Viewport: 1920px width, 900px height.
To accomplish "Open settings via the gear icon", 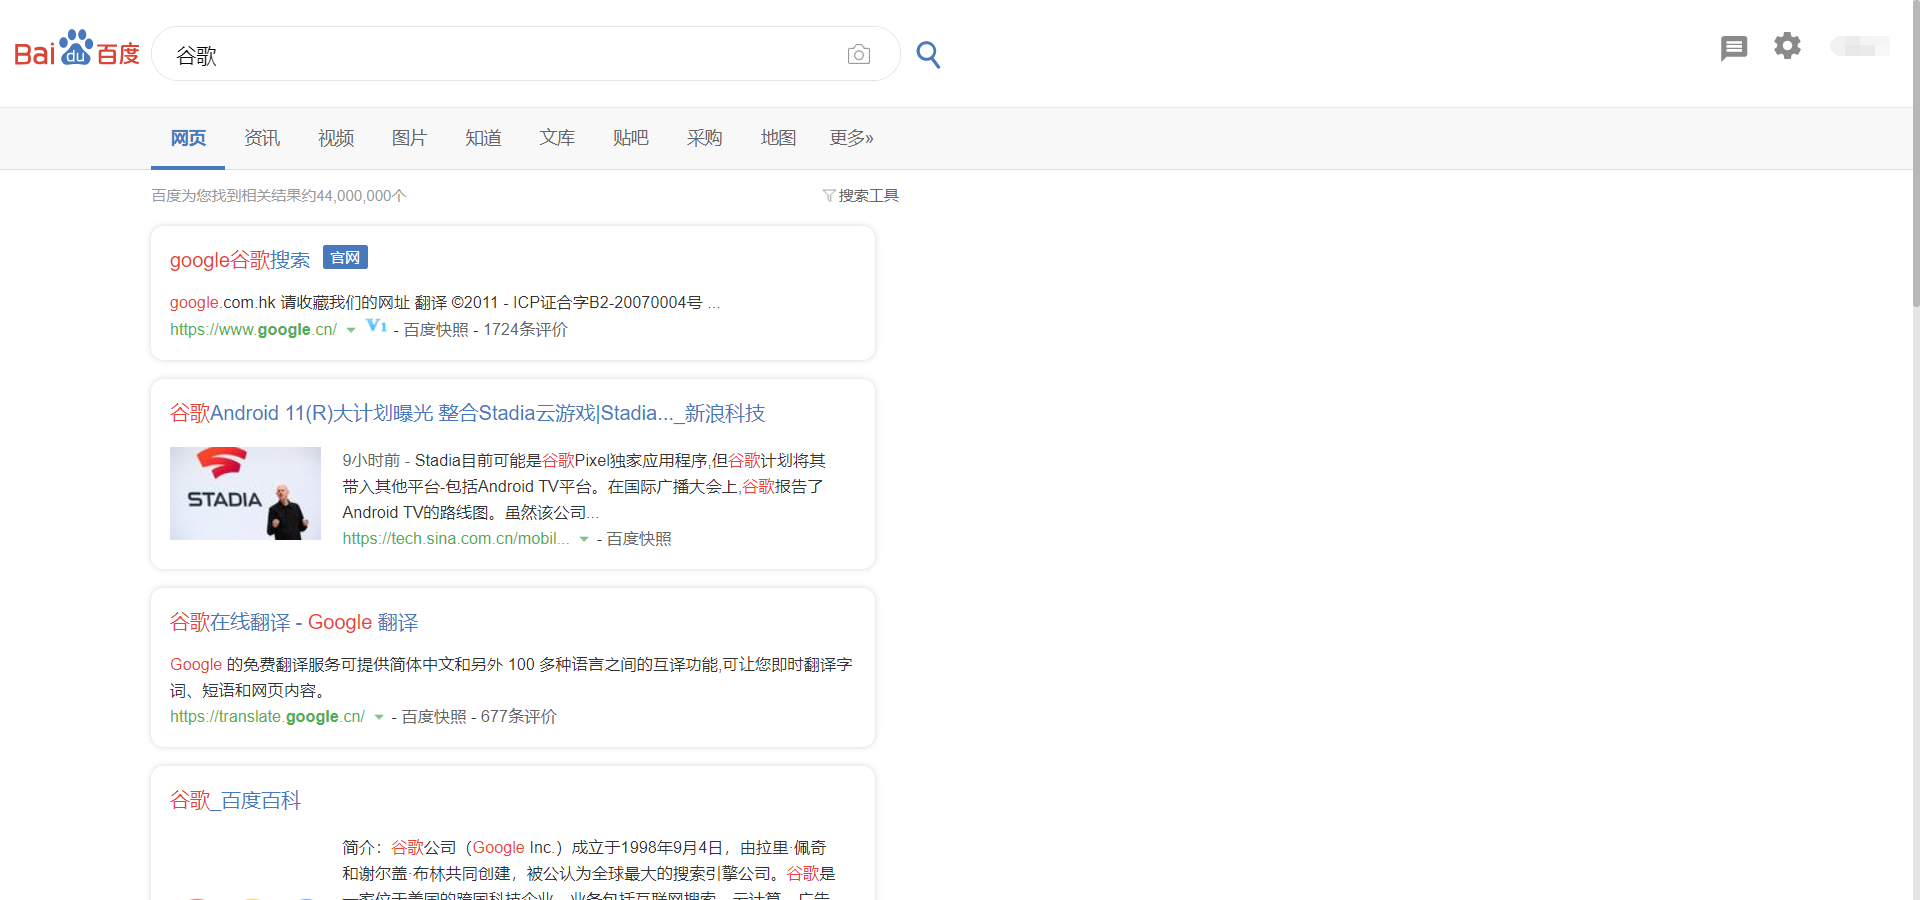I will pyautogui.click(x=1787, y=46).
